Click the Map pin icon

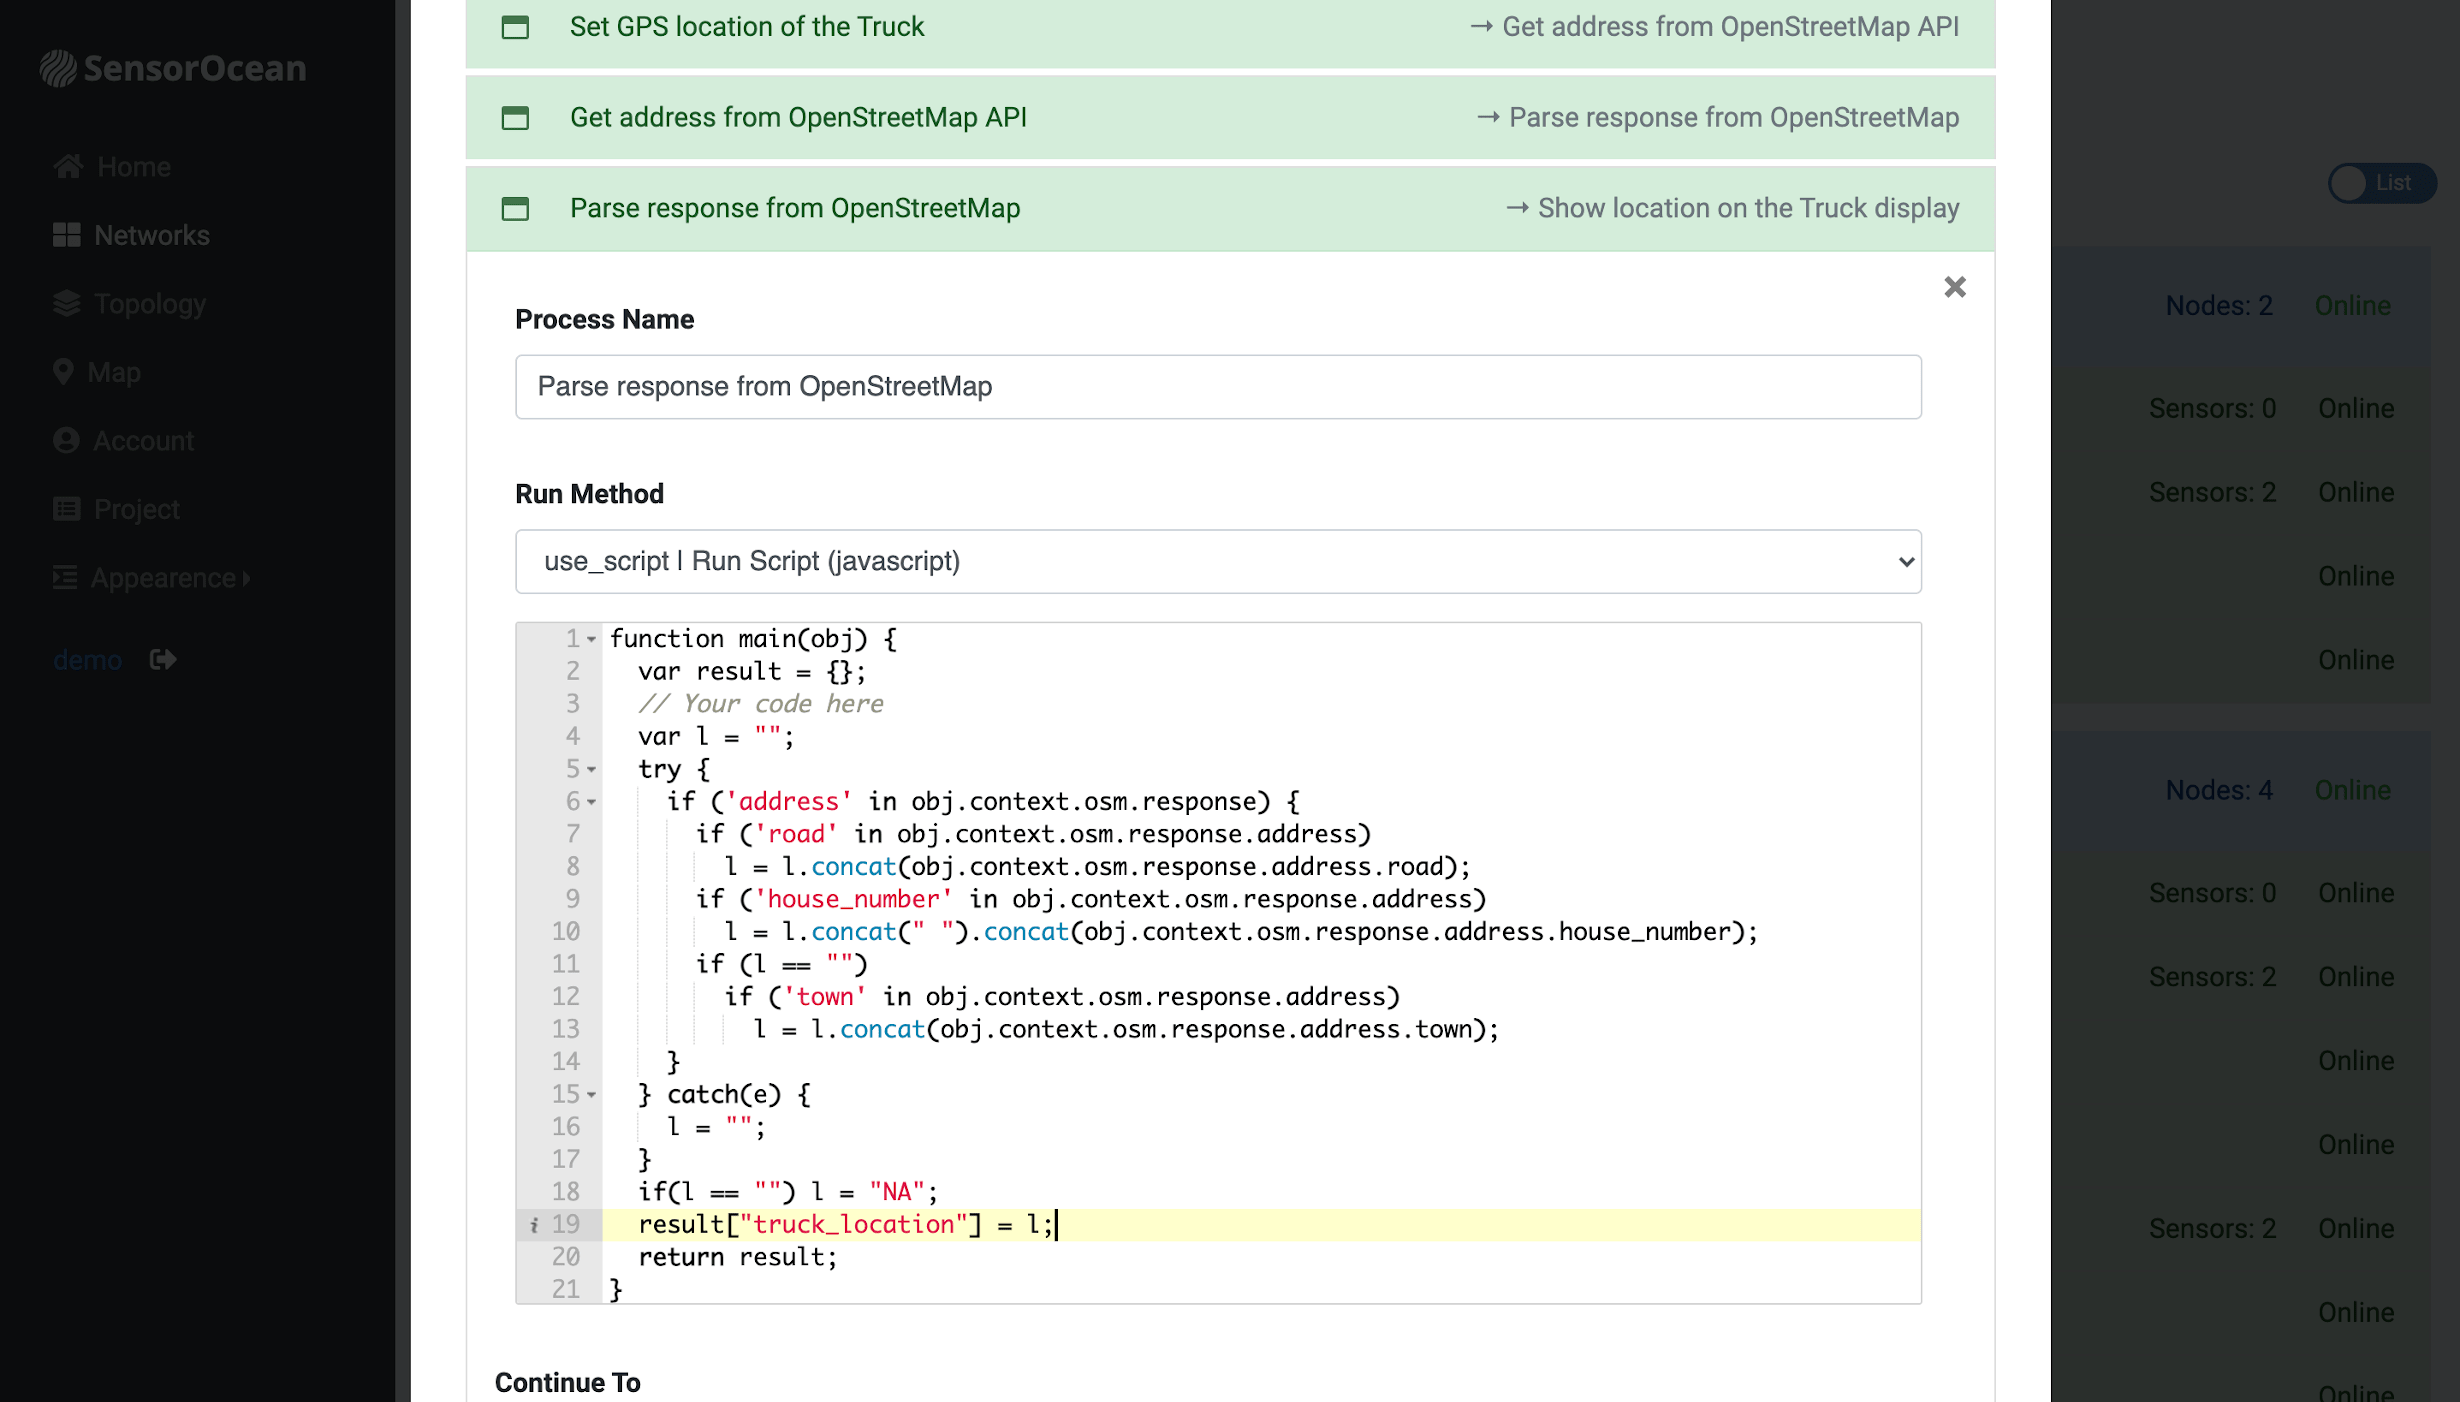tap(63, 372)
